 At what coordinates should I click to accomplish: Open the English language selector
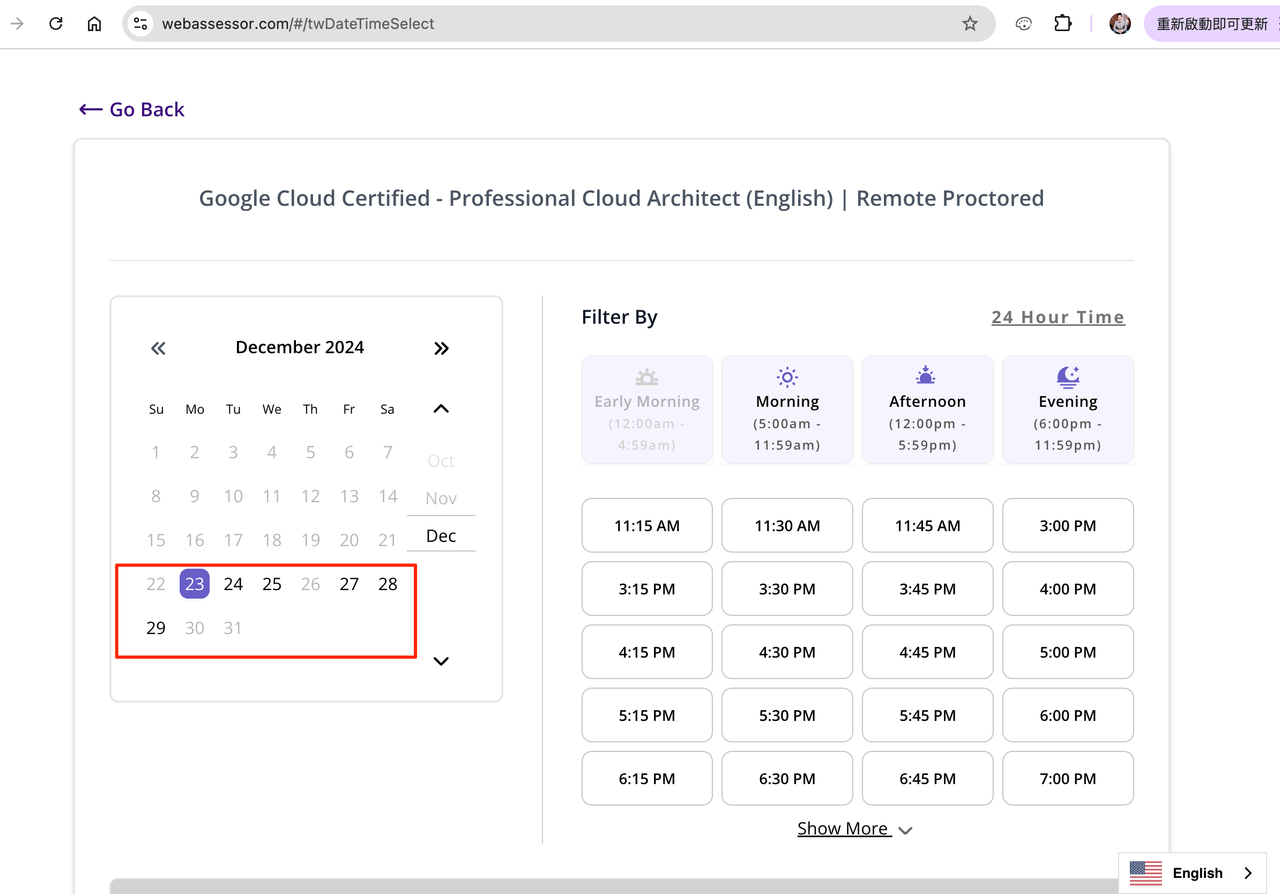tap(1192, 873)
